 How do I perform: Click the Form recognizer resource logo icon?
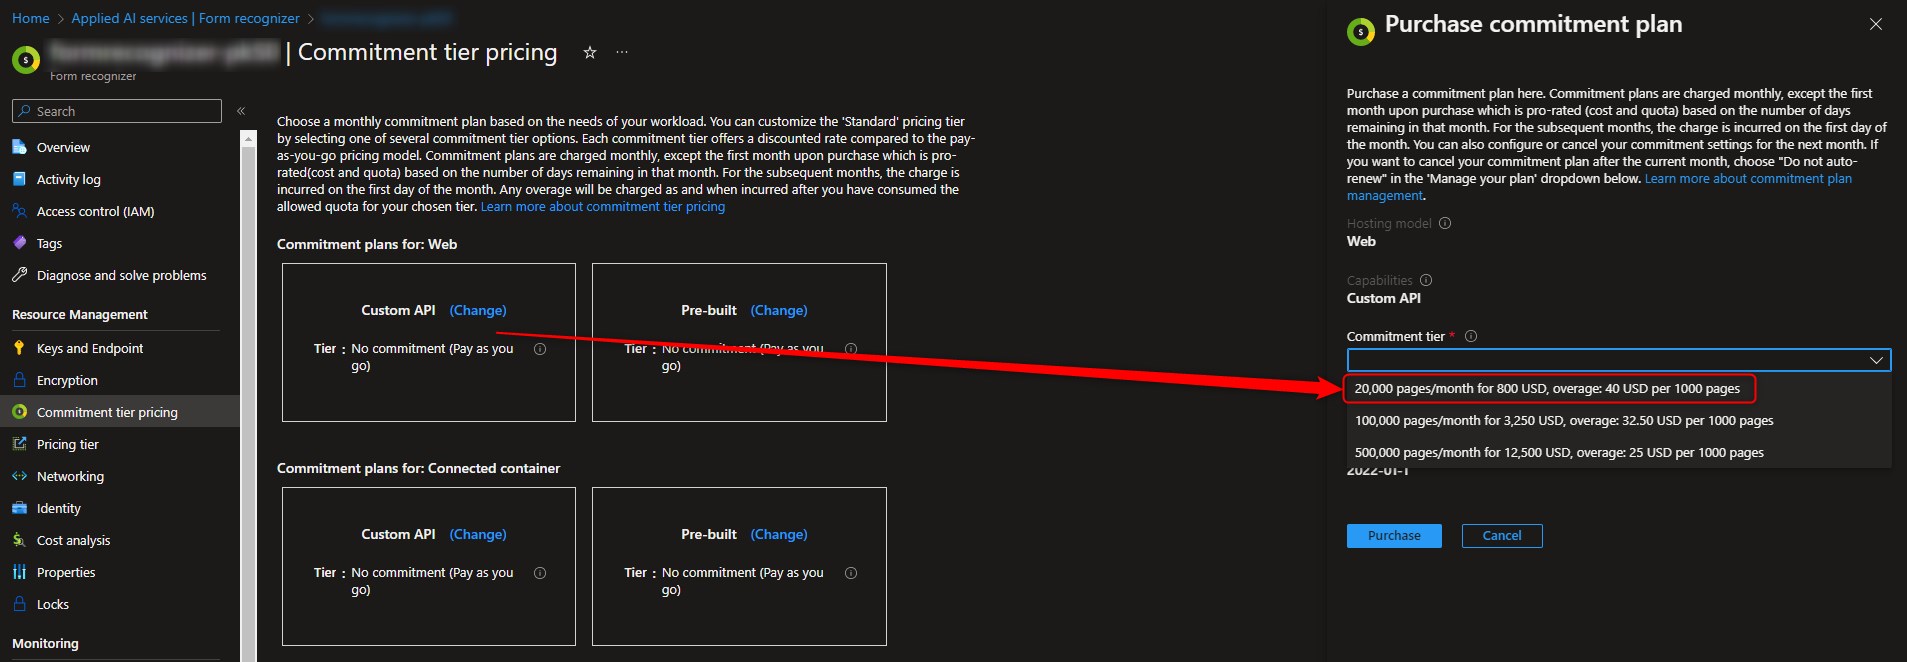click(x=25, y=60)
